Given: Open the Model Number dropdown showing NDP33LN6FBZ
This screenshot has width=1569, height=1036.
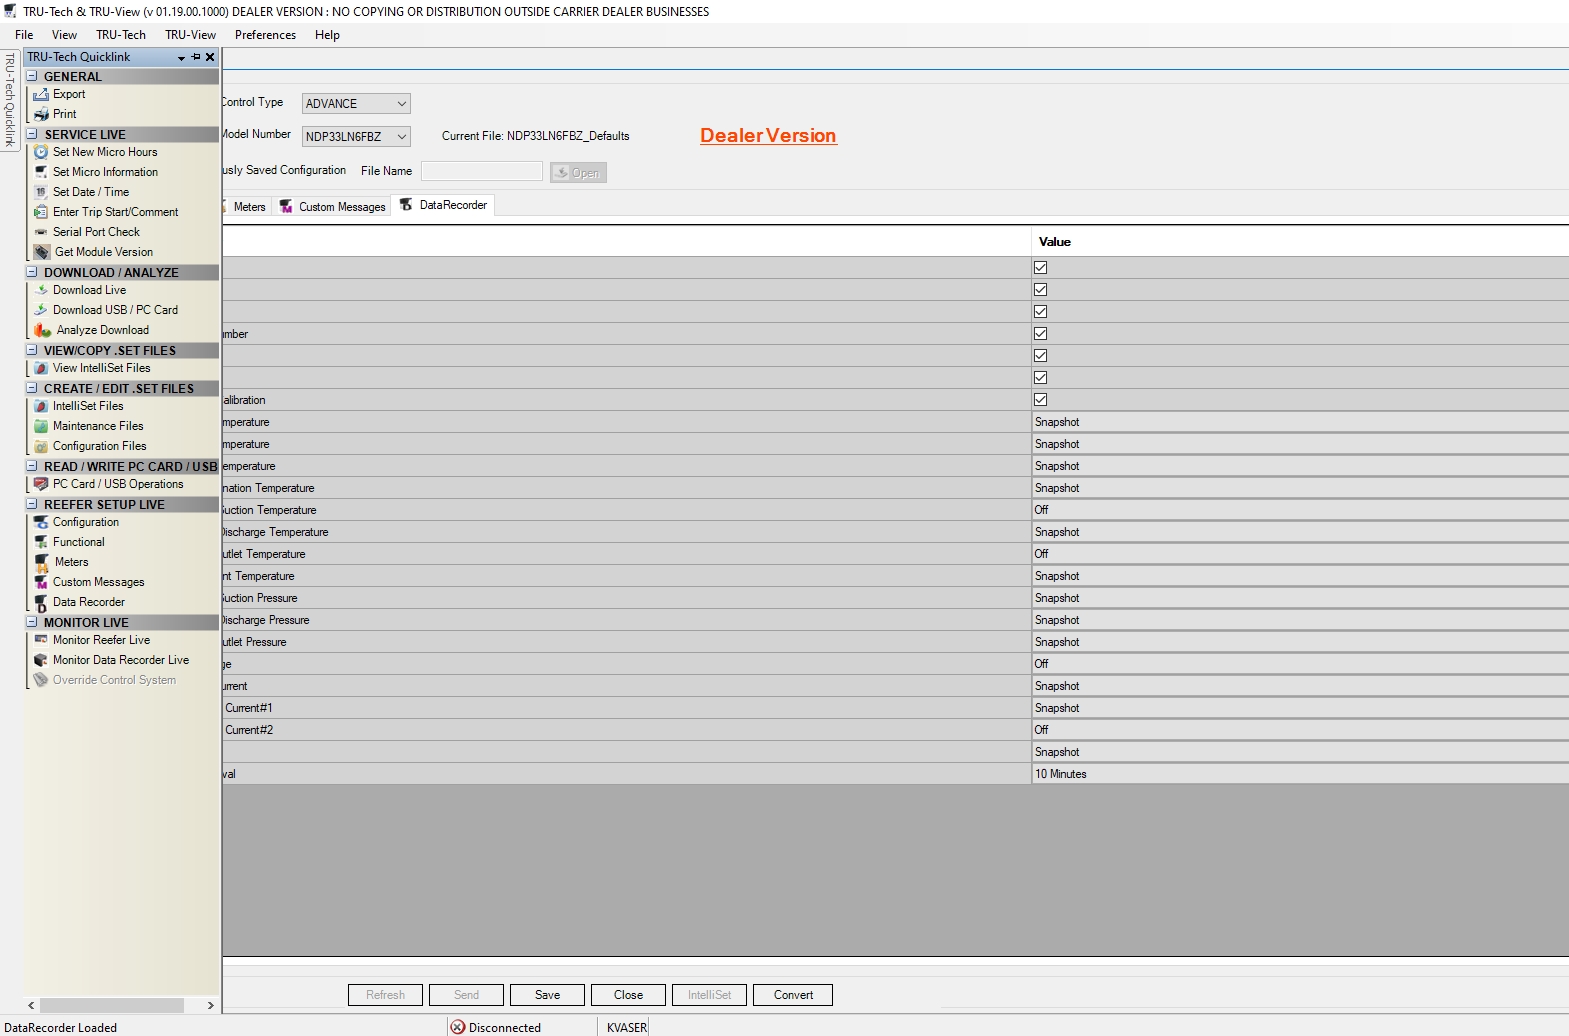Looking at the screenshot, I should [356, 137].
